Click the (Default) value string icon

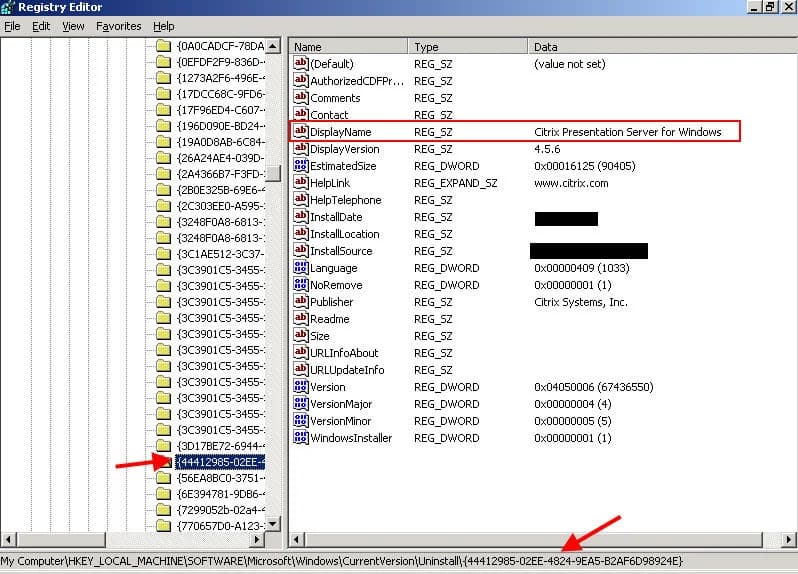tap(301, 63)
